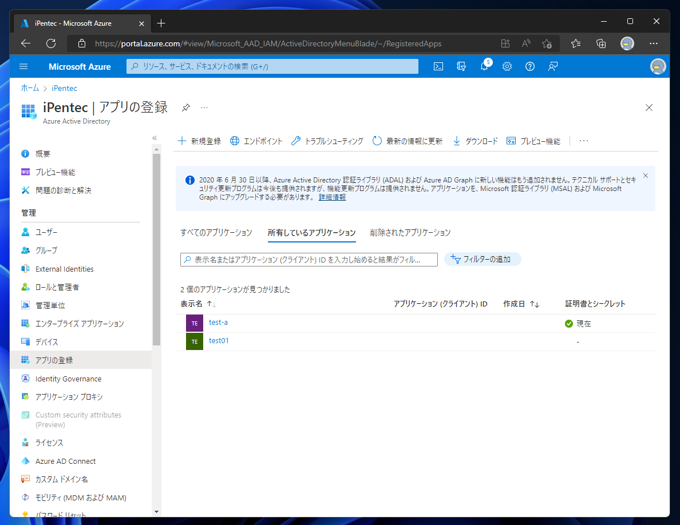Open the test-a application
The height and width of the screenshot is (525, 680).
(x=218, y=322)
